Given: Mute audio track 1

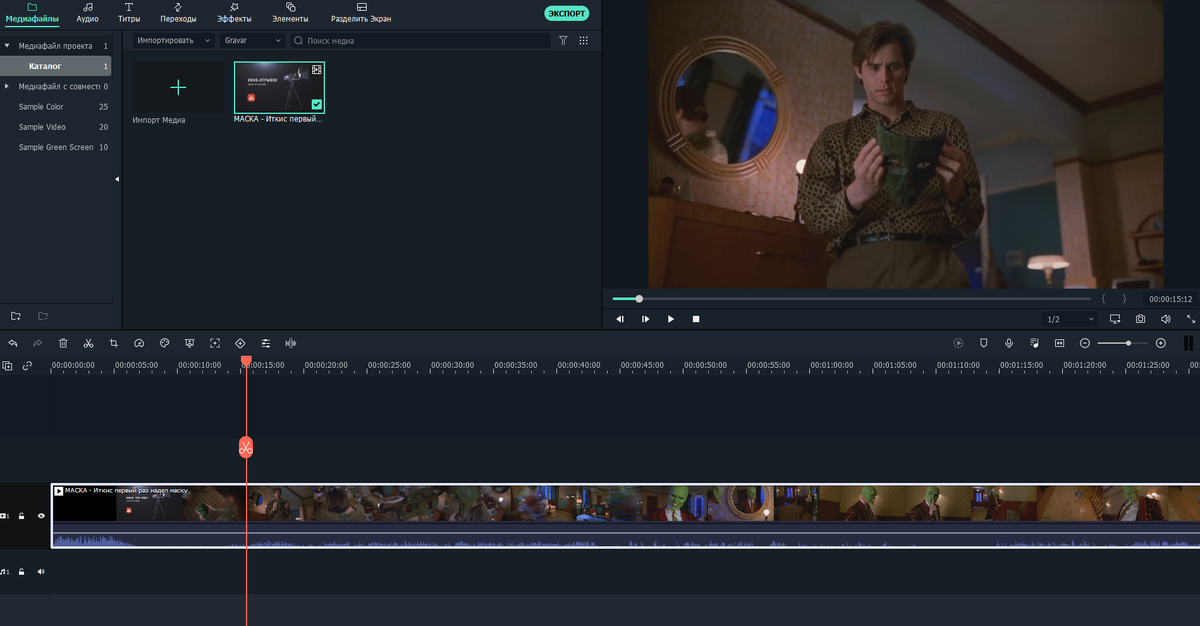Looking at the screenshot, I should click(41, 572).
